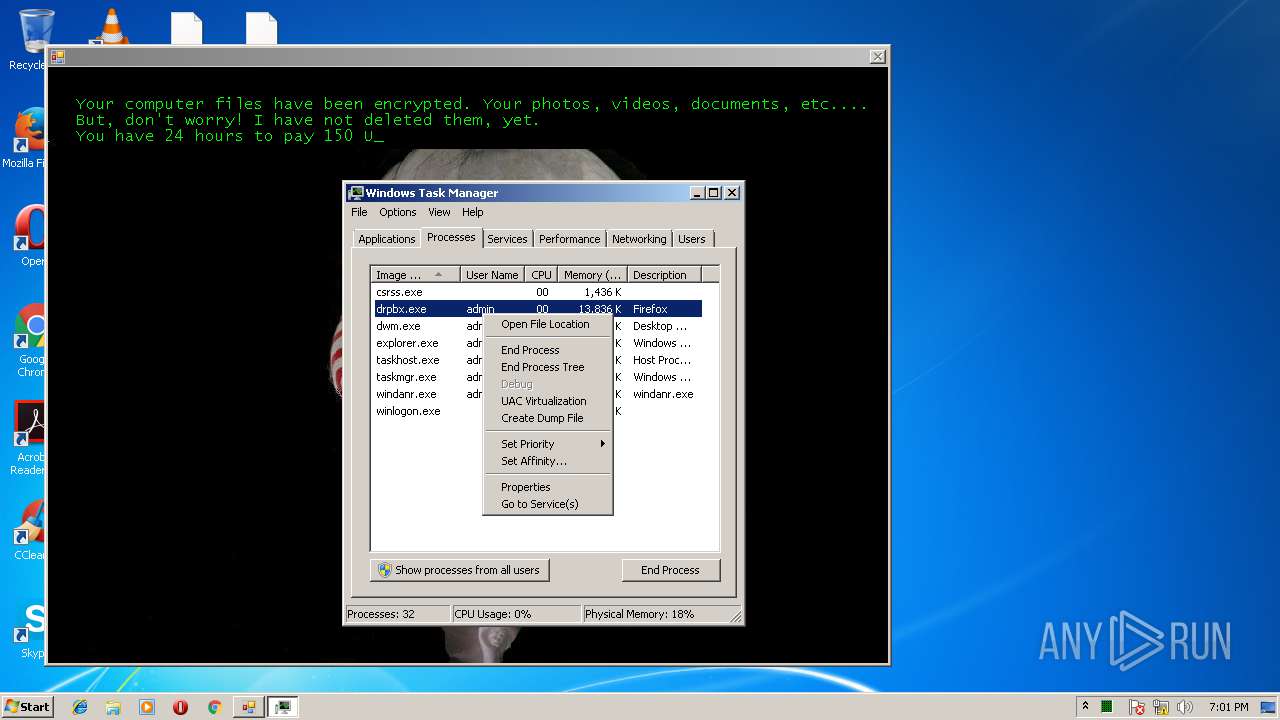The image size is (1280, 720).
Task: Sort by CPU column header
Action: (x=541, y=275)
